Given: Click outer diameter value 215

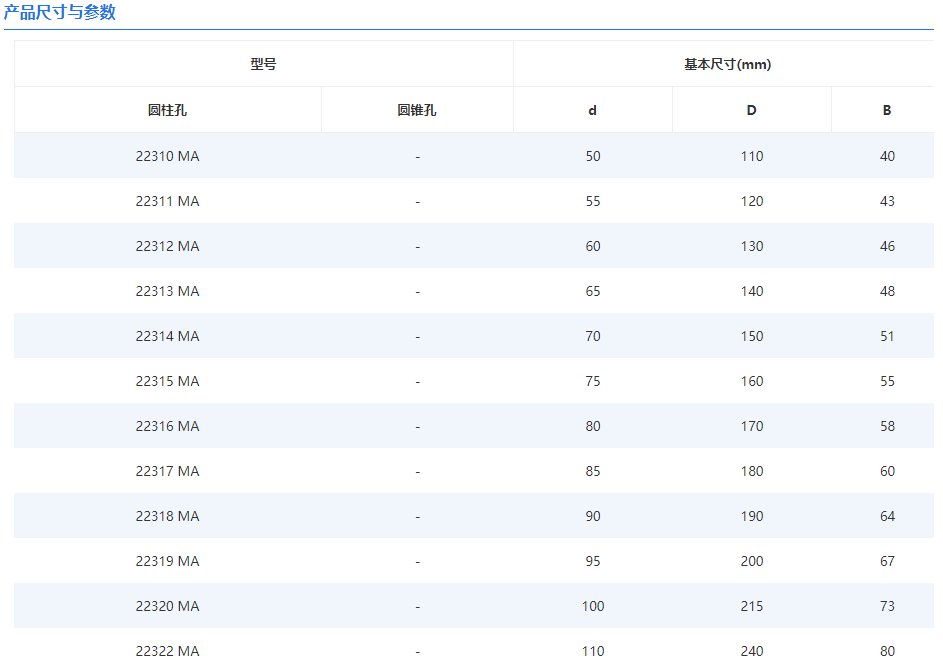Looking at the screenshot, I should coord(752,606).
